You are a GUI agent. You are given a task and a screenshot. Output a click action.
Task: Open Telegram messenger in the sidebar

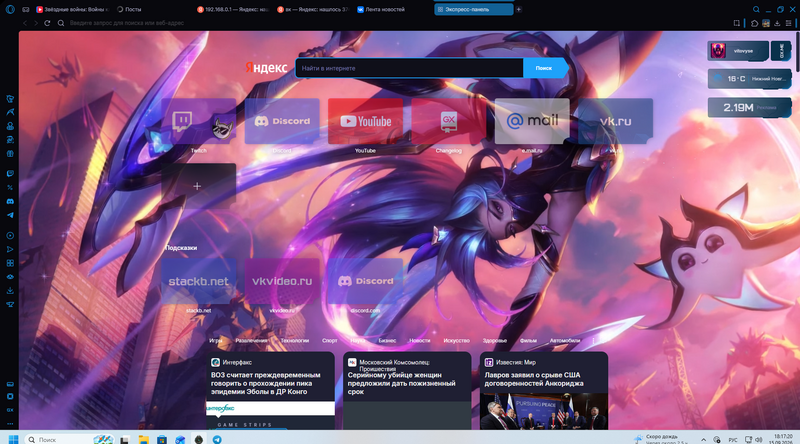click(x=10, y=215)
